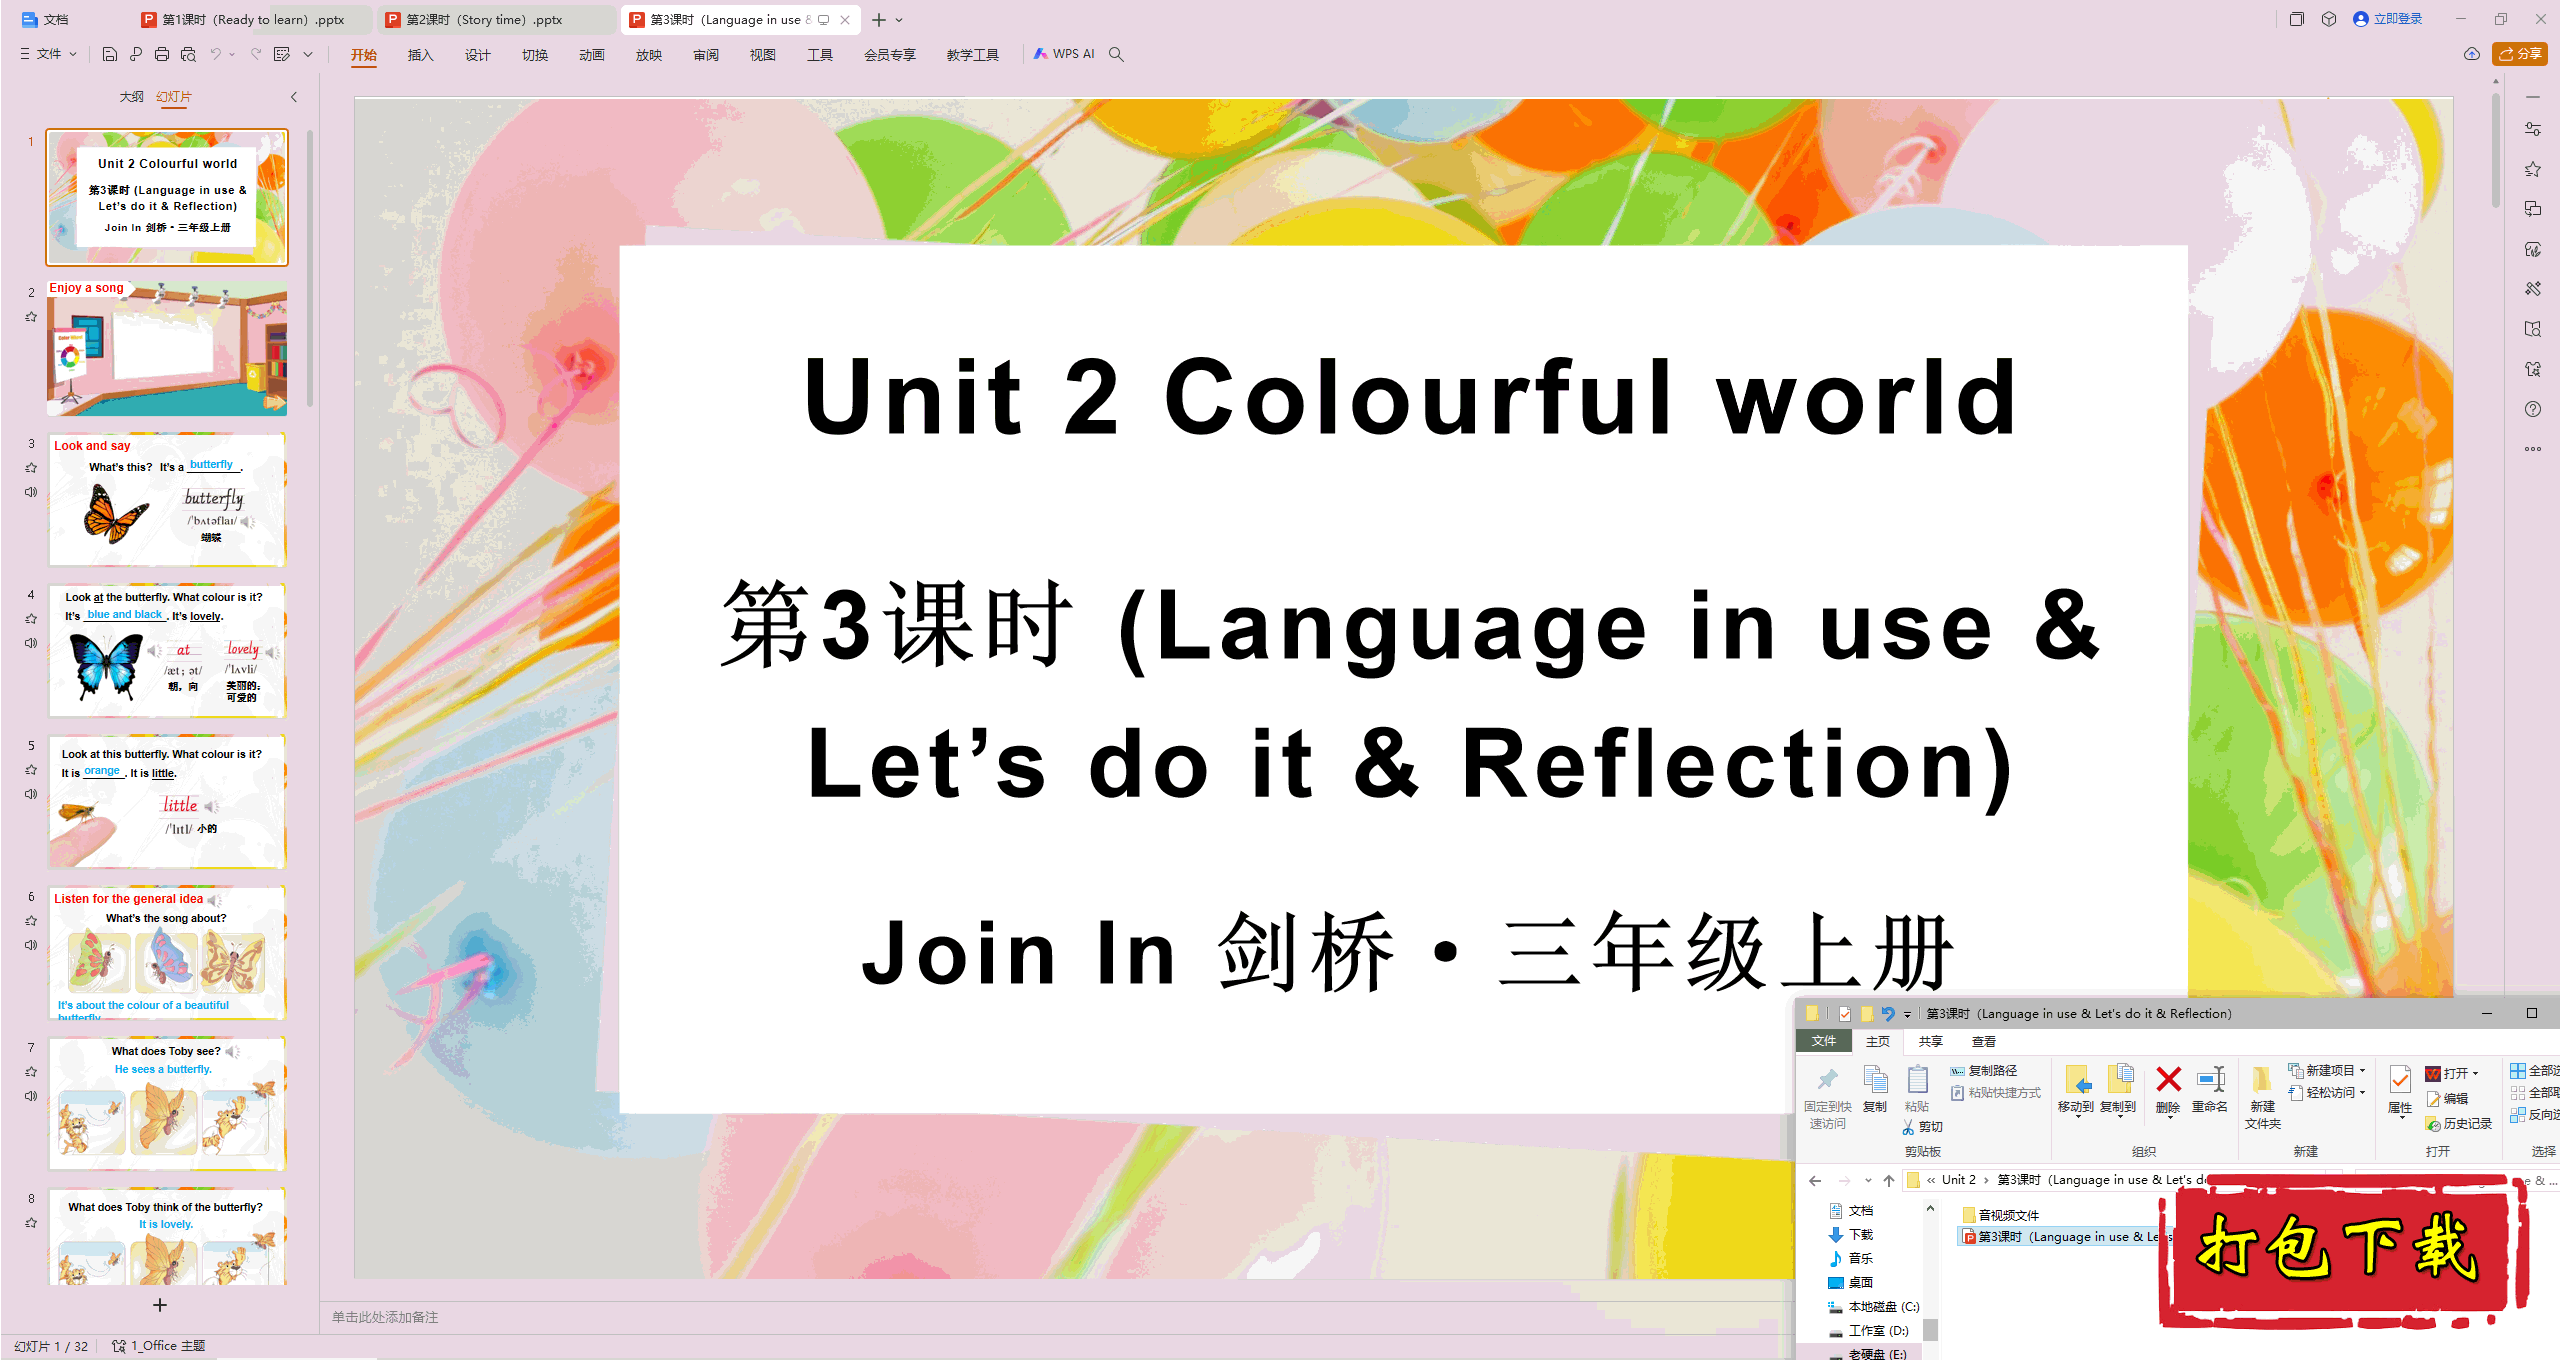Viewport: 2560px width, 1360px height.
Task: Click the Back arrow in File Explorer
Action: click(1815, 1180)
